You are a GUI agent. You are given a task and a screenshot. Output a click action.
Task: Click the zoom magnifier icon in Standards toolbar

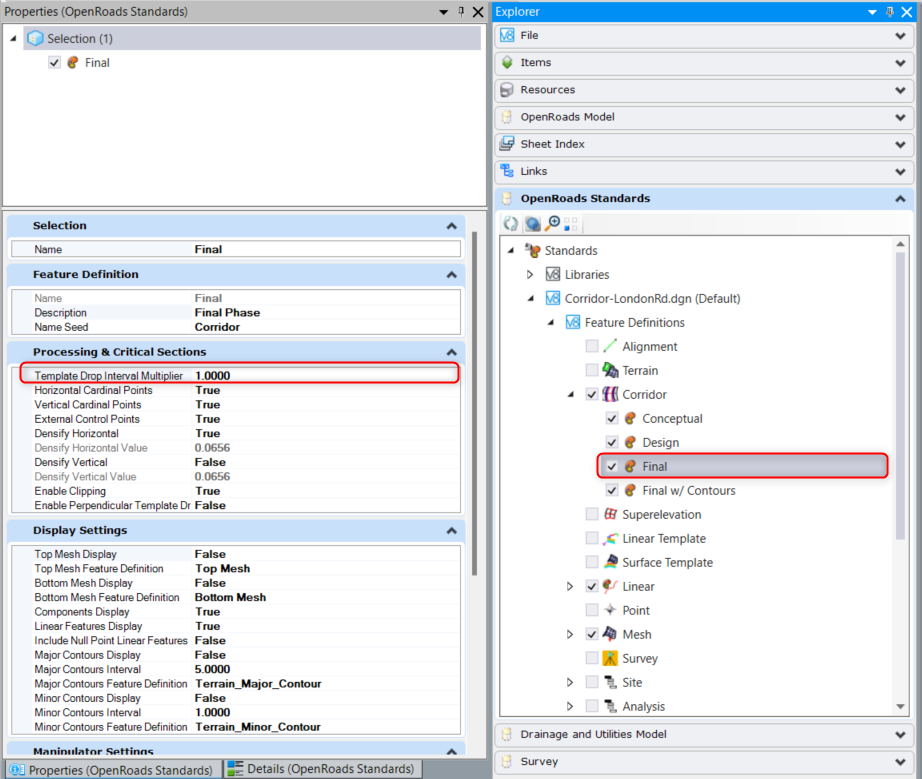(x=552, y=224)
